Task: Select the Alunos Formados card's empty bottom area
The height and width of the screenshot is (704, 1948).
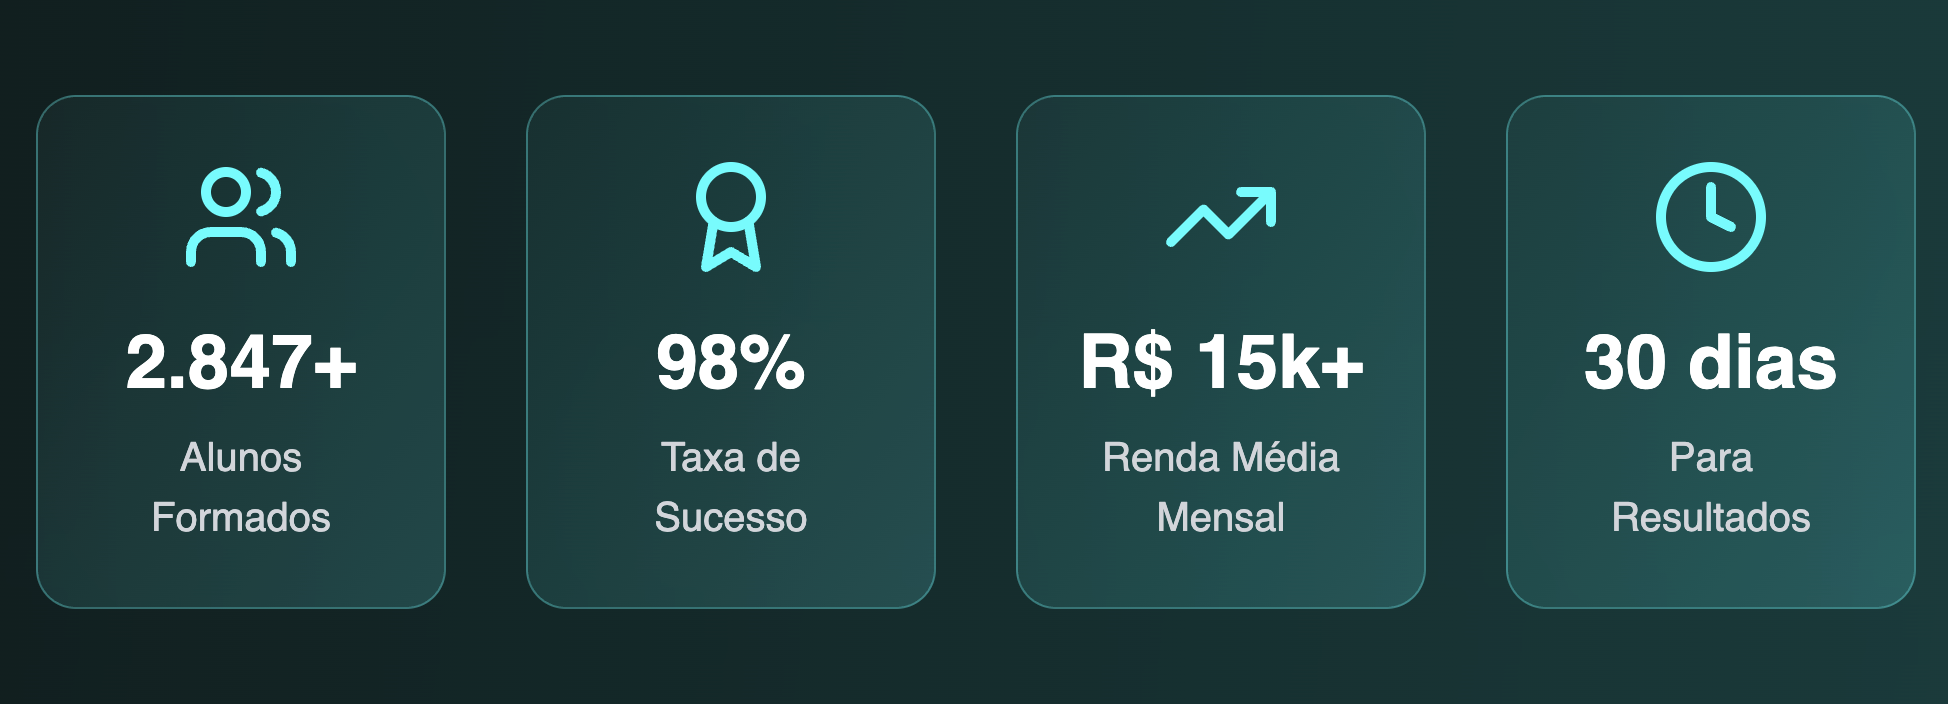Action: [x=241, y=575]
